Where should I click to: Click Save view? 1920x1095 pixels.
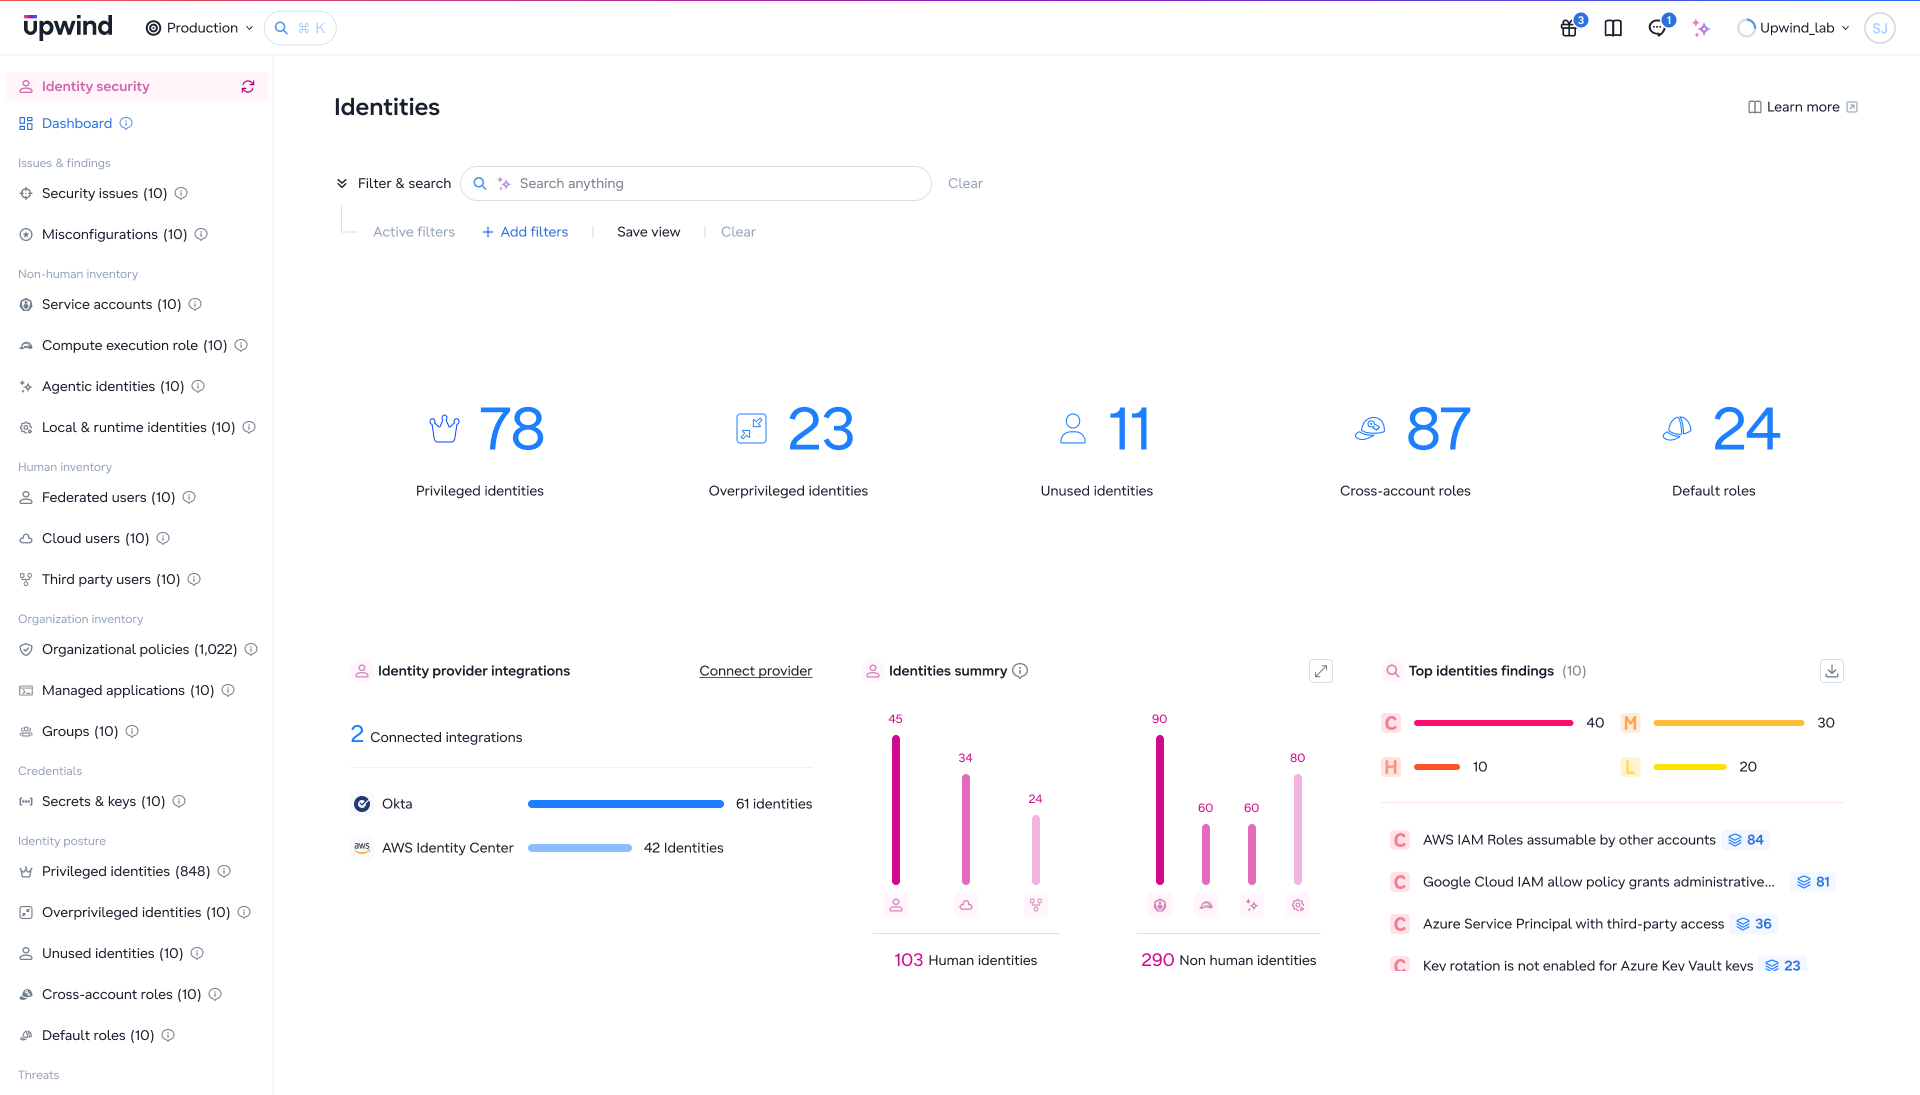(x=648, y=232)
